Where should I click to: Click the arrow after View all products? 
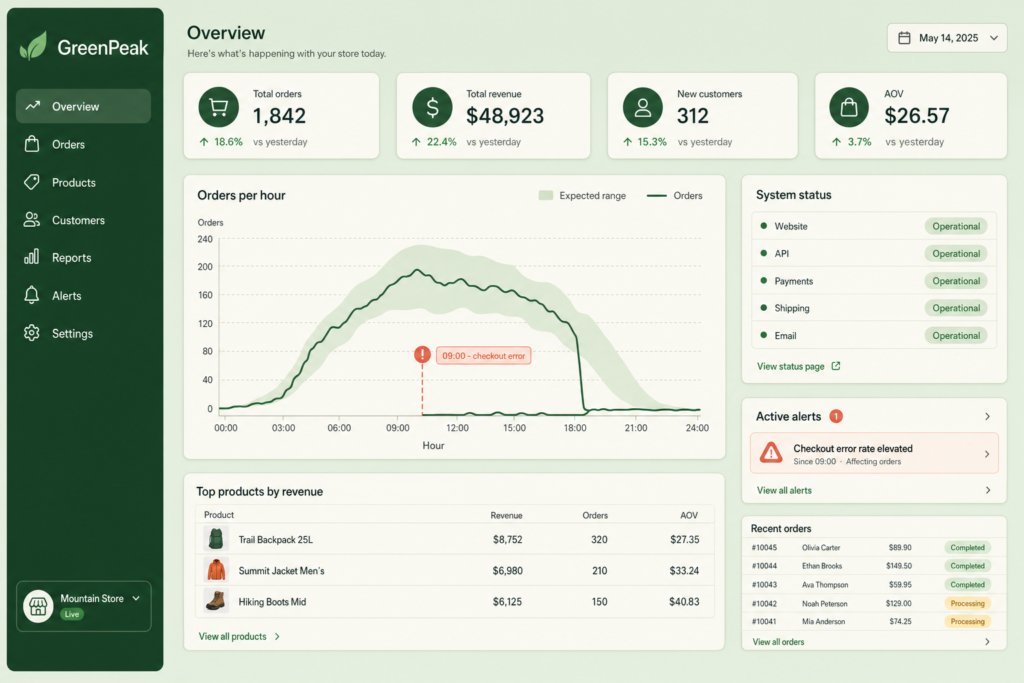tap(278, 636)
